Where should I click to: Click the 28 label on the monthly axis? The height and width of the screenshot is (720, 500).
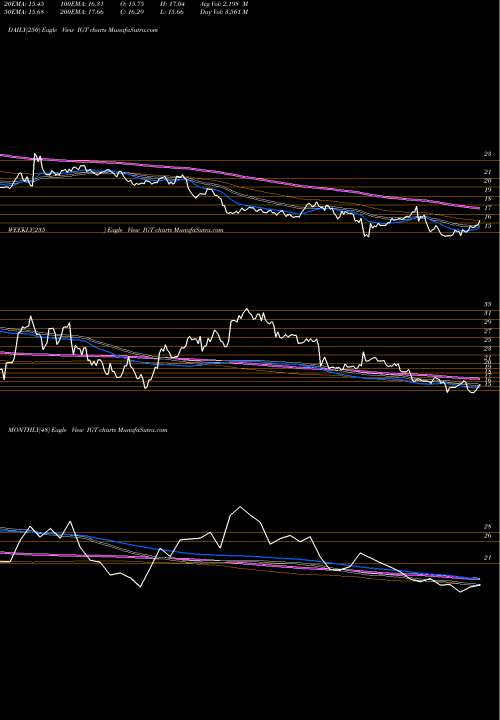[487, 527]
